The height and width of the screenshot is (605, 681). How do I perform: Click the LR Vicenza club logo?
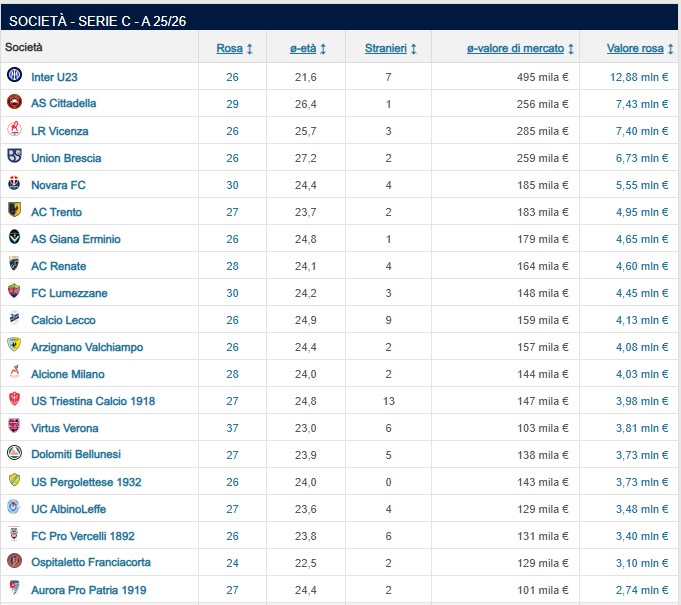pyautogui.click(x=14, y=130)
